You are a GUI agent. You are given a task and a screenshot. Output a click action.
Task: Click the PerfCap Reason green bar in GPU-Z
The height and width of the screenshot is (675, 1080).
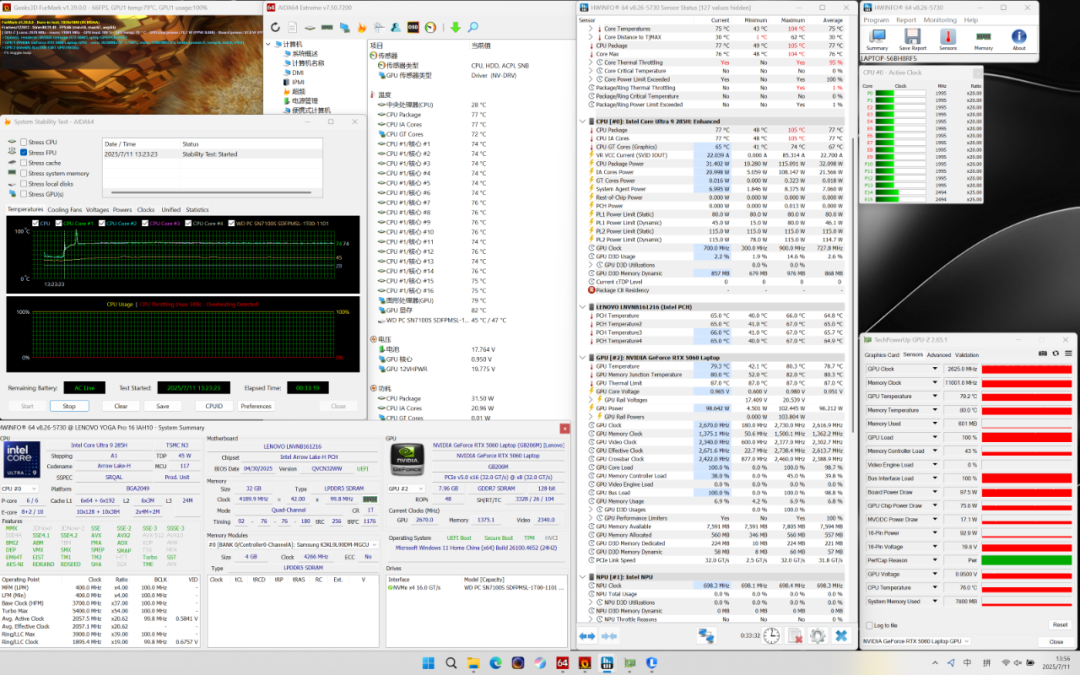coord(1027,561)
